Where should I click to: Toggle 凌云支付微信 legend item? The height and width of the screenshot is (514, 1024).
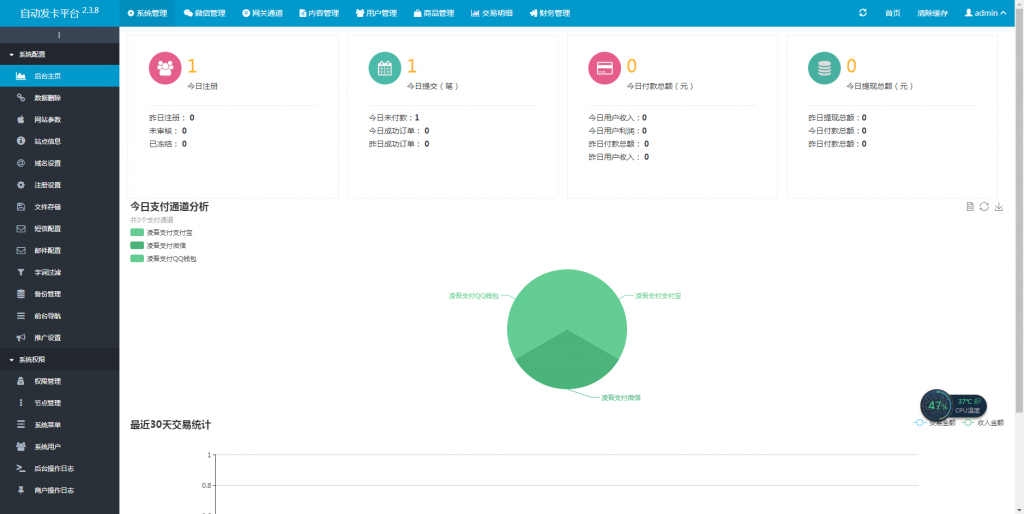137,245
